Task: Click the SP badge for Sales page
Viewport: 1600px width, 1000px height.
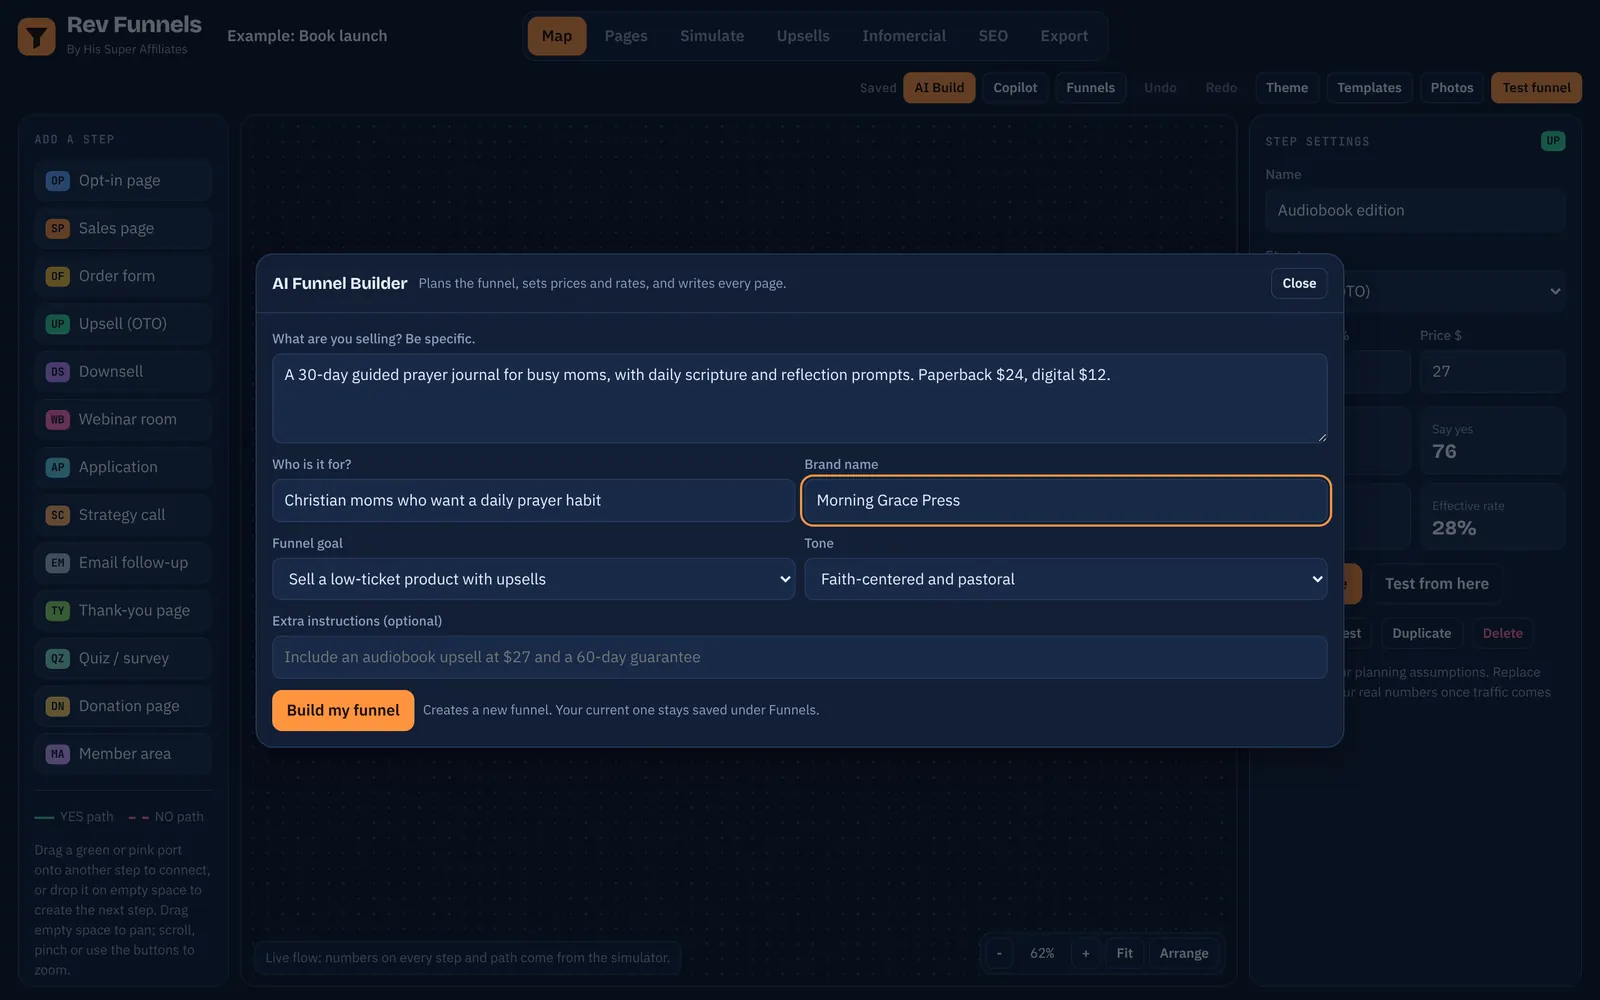Action: click(58, 229)
